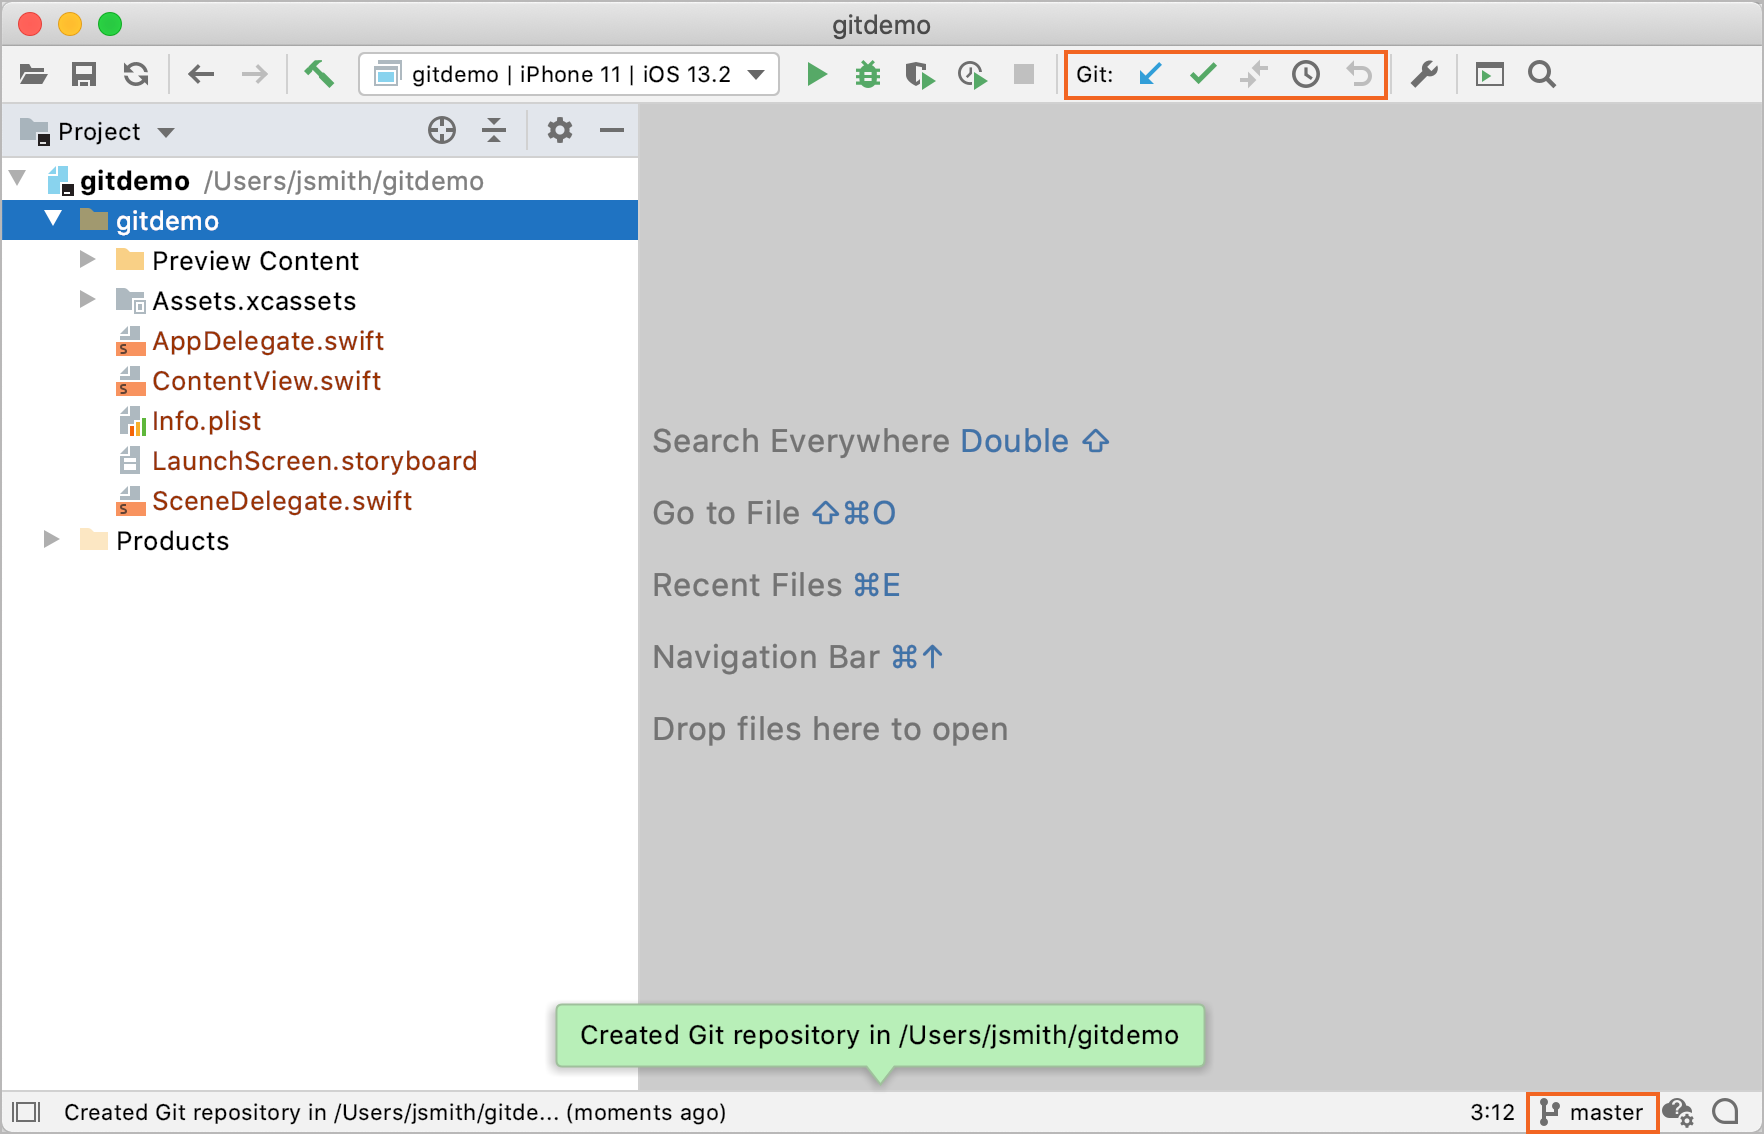
Task: Click the green Run play button
Action: [x=816, y=74]
